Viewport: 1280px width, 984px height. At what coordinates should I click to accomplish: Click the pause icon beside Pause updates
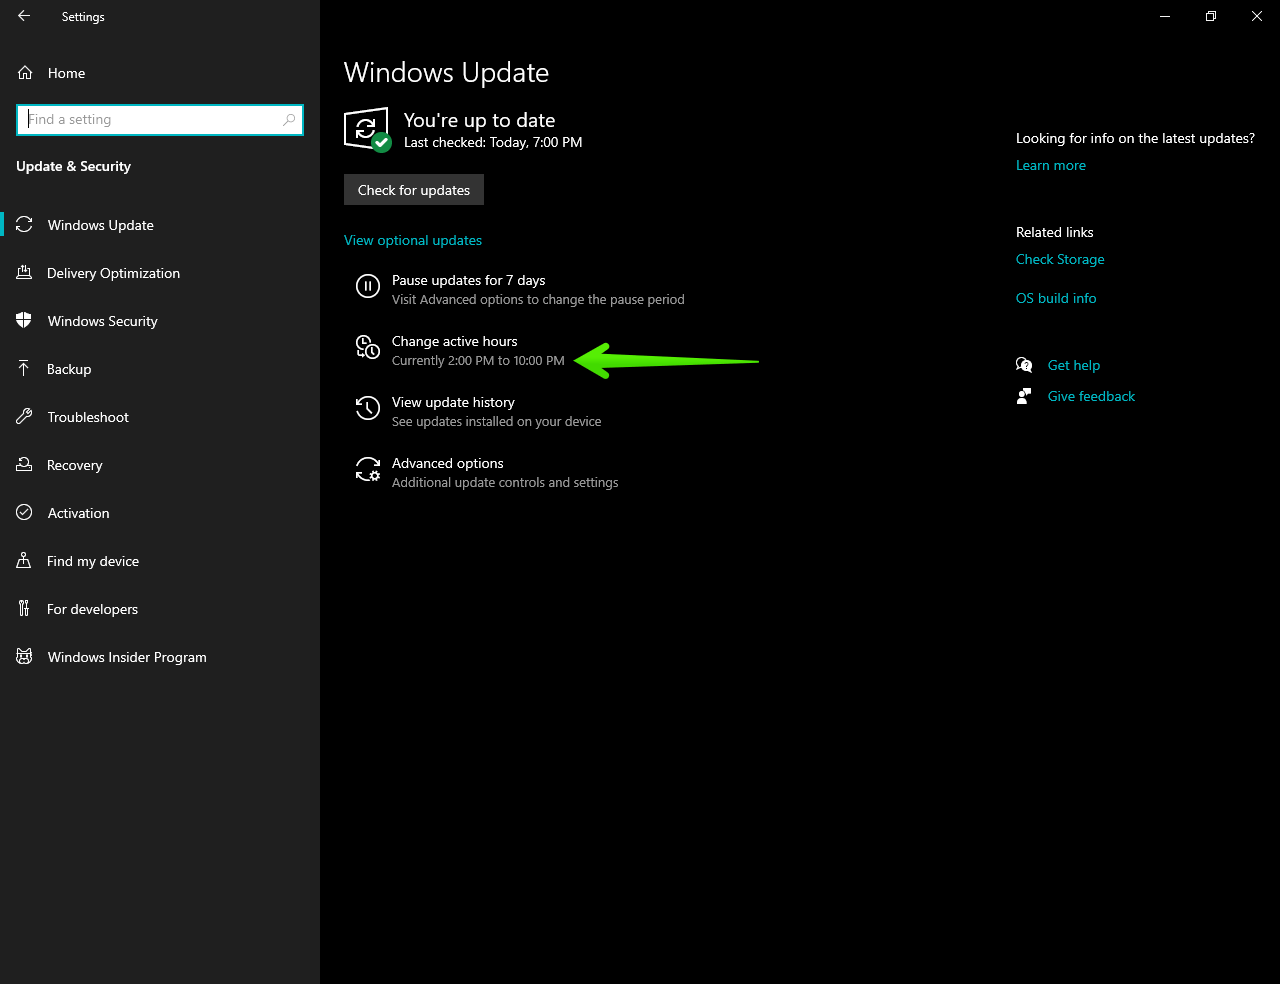click(x=368, y=287)
